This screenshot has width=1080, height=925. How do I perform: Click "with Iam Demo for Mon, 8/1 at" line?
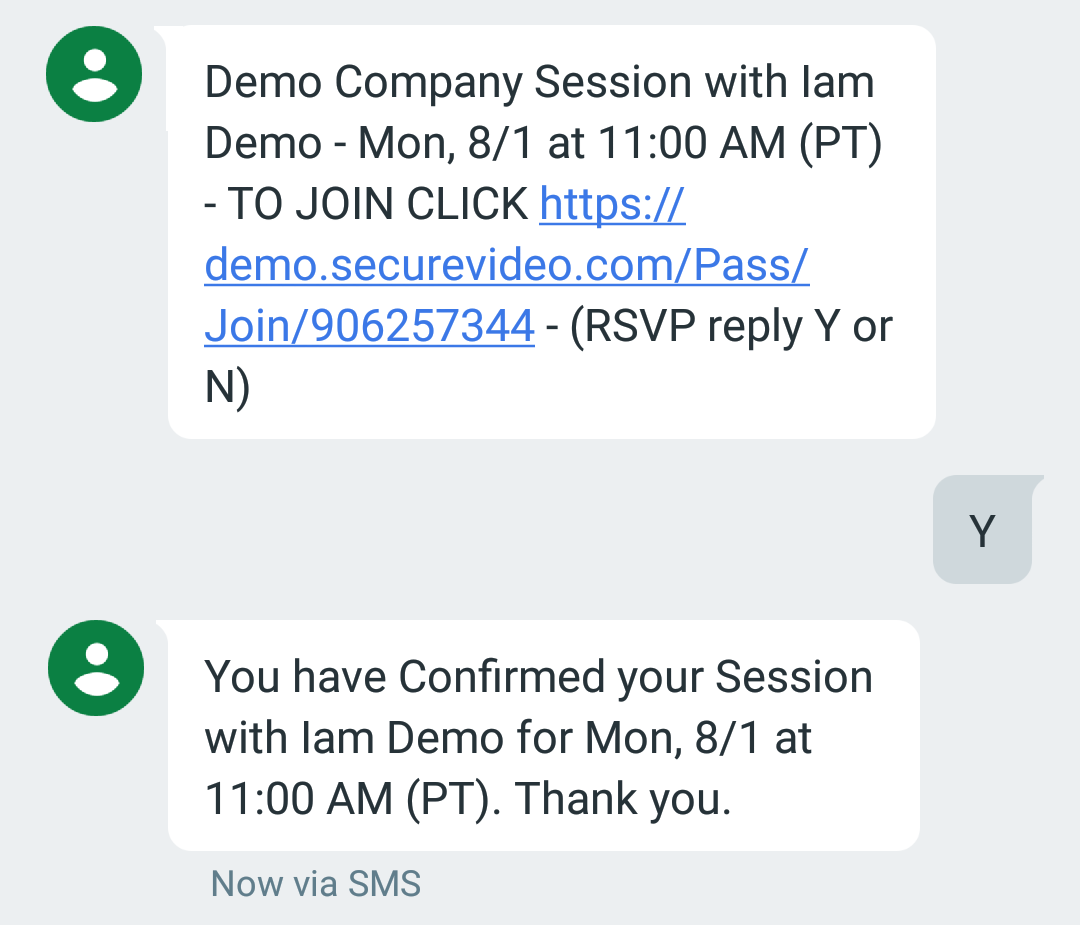(x=508, y=738)
